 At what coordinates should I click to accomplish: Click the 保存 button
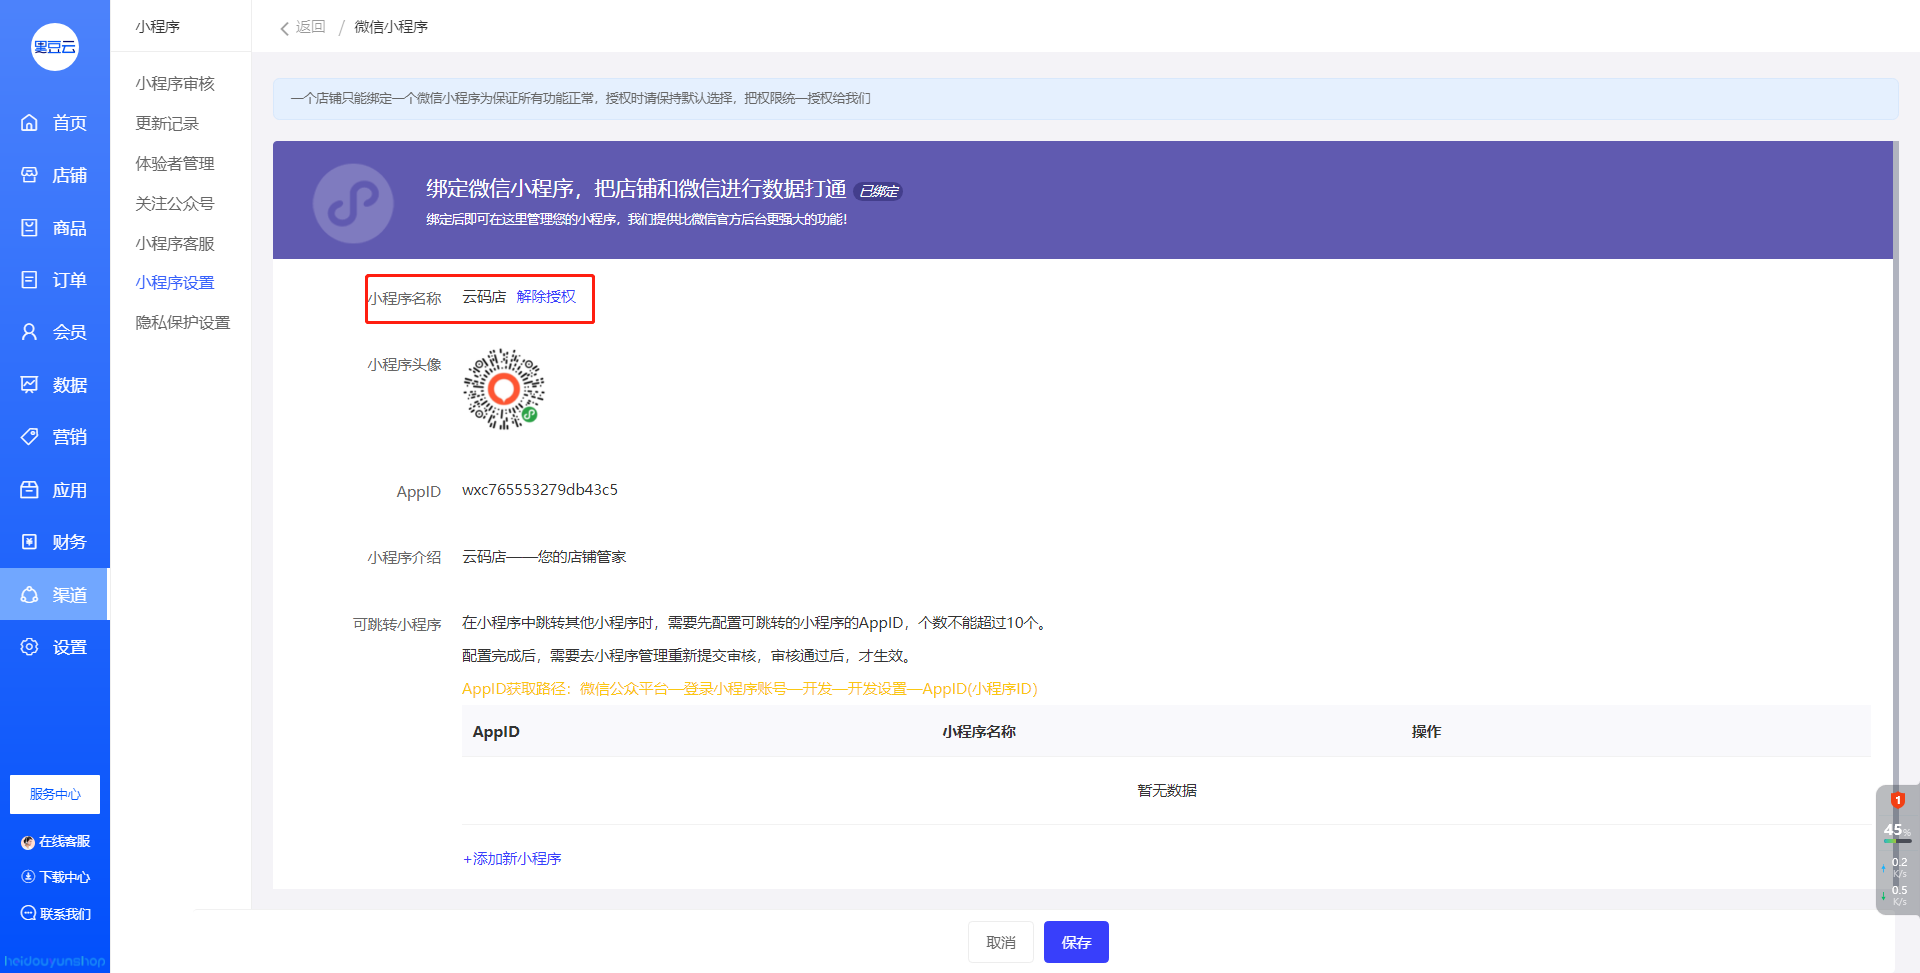tap(1076, 942)
